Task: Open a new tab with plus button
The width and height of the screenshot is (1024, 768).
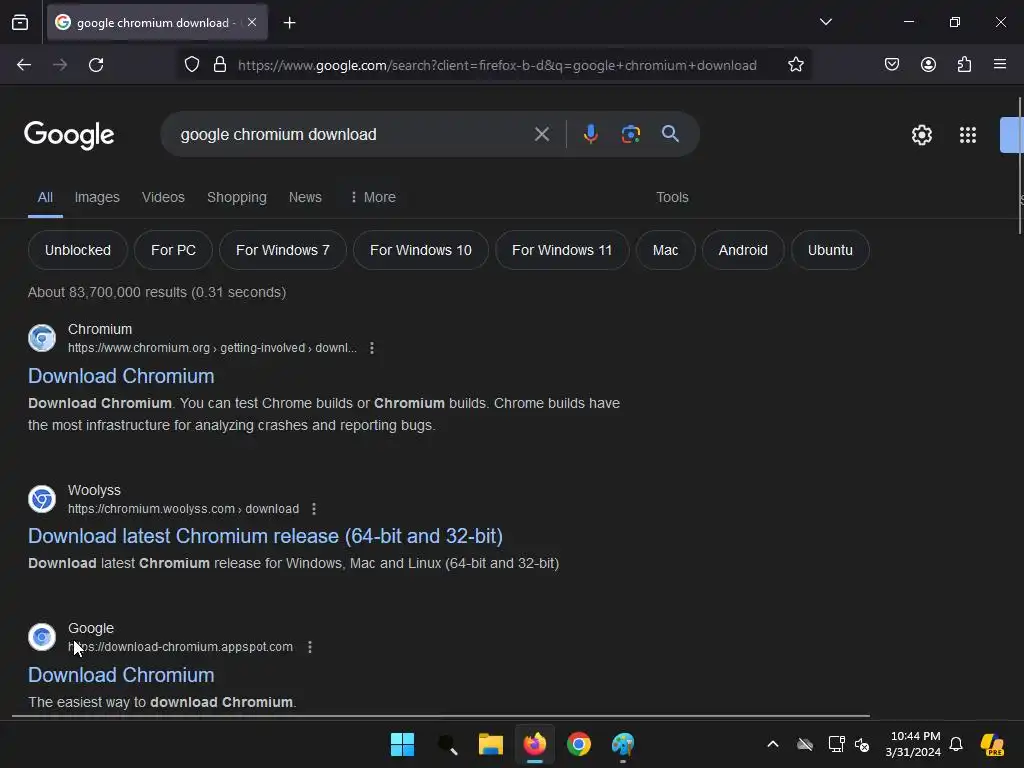Action: click(x=289, y=23)
